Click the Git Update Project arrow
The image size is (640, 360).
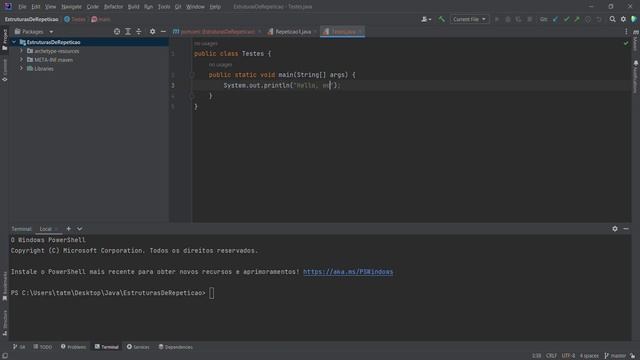point(556,19)
